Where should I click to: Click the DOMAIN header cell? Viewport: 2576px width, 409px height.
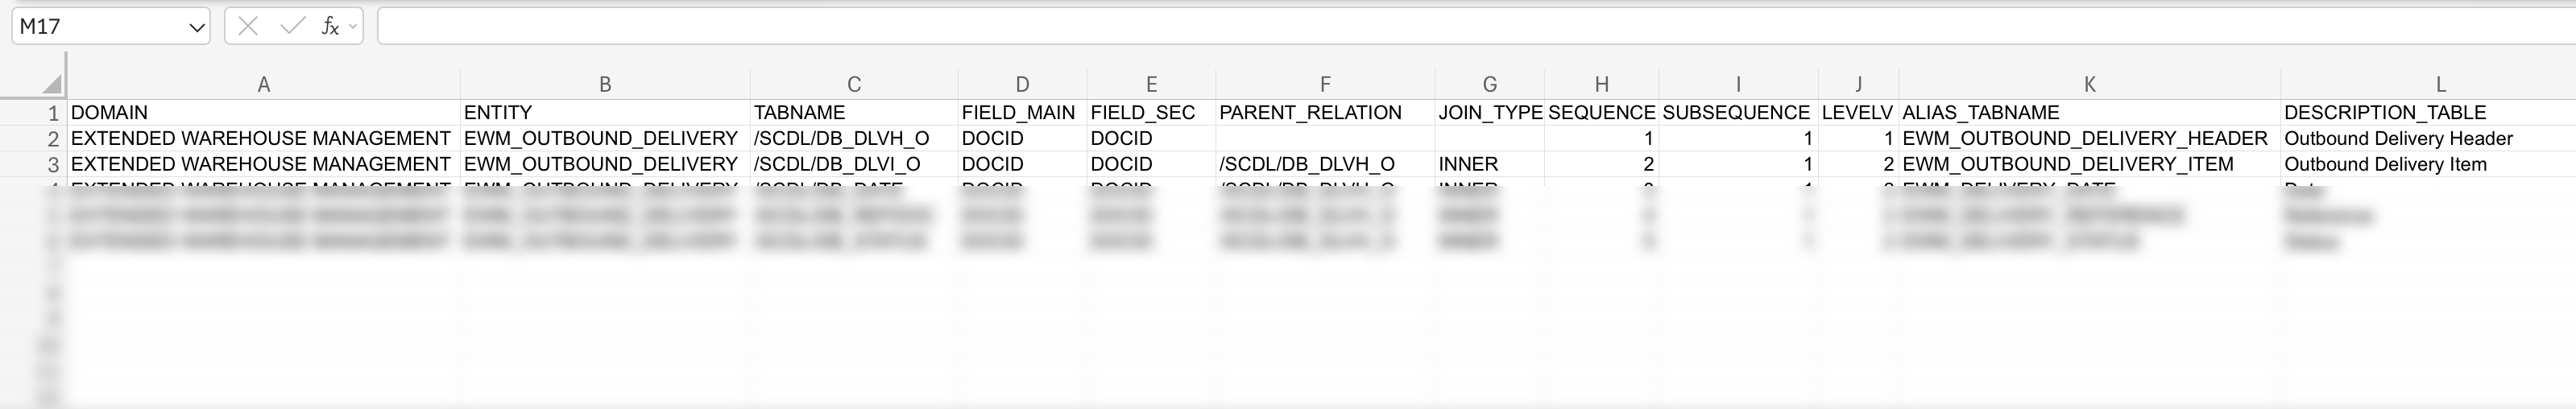263,112
